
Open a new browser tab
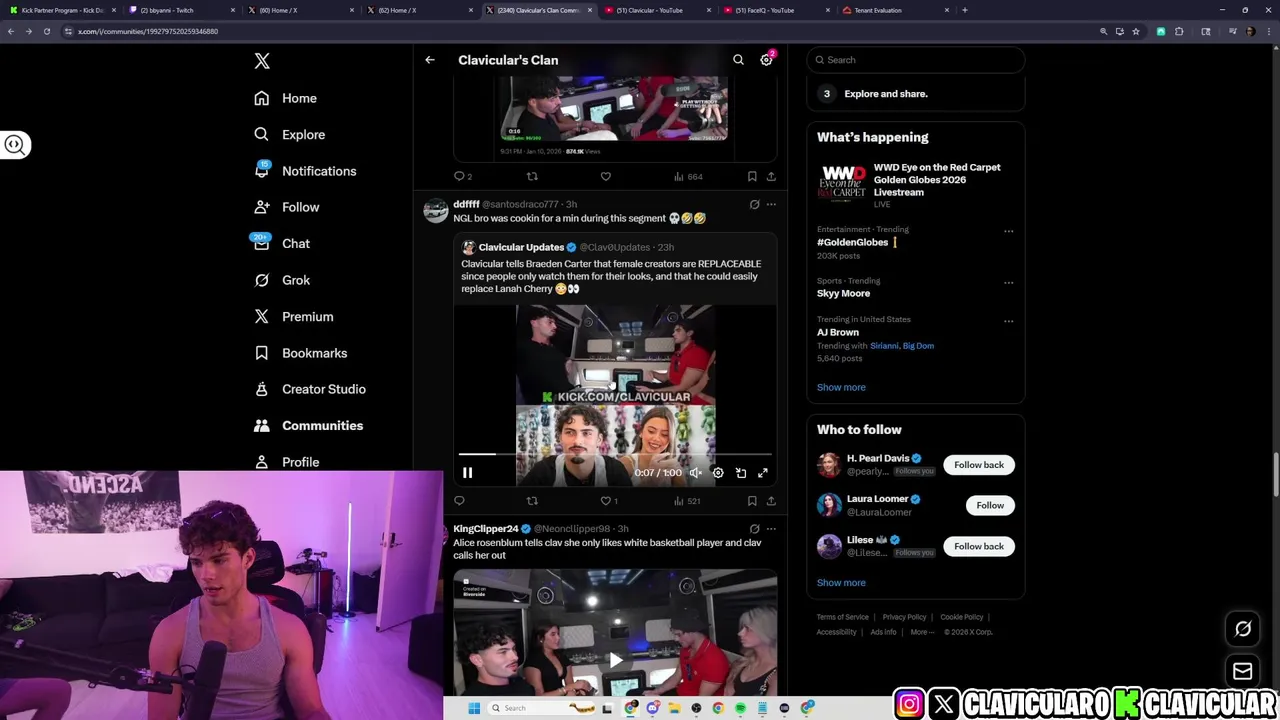coord(964,10)
